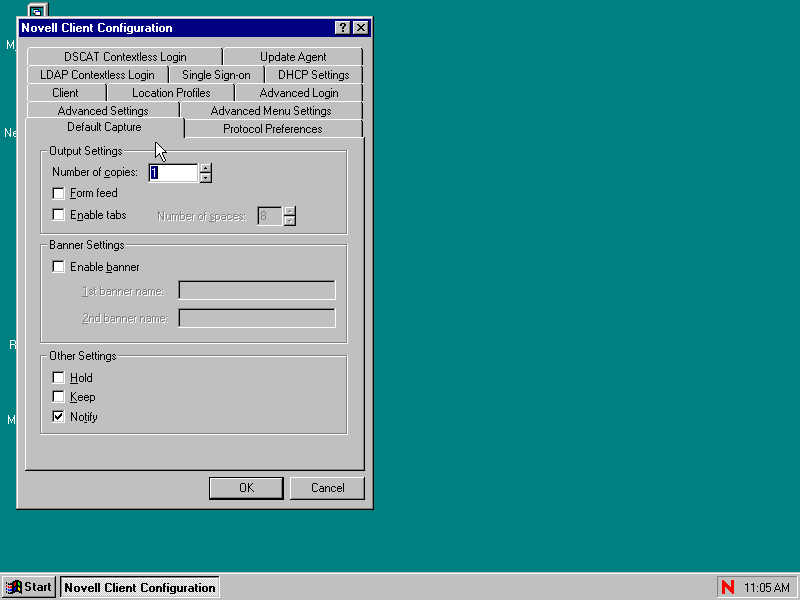Check the Enable banner checkbox
This screenshot has width=800, height=600.
point(59,267)
